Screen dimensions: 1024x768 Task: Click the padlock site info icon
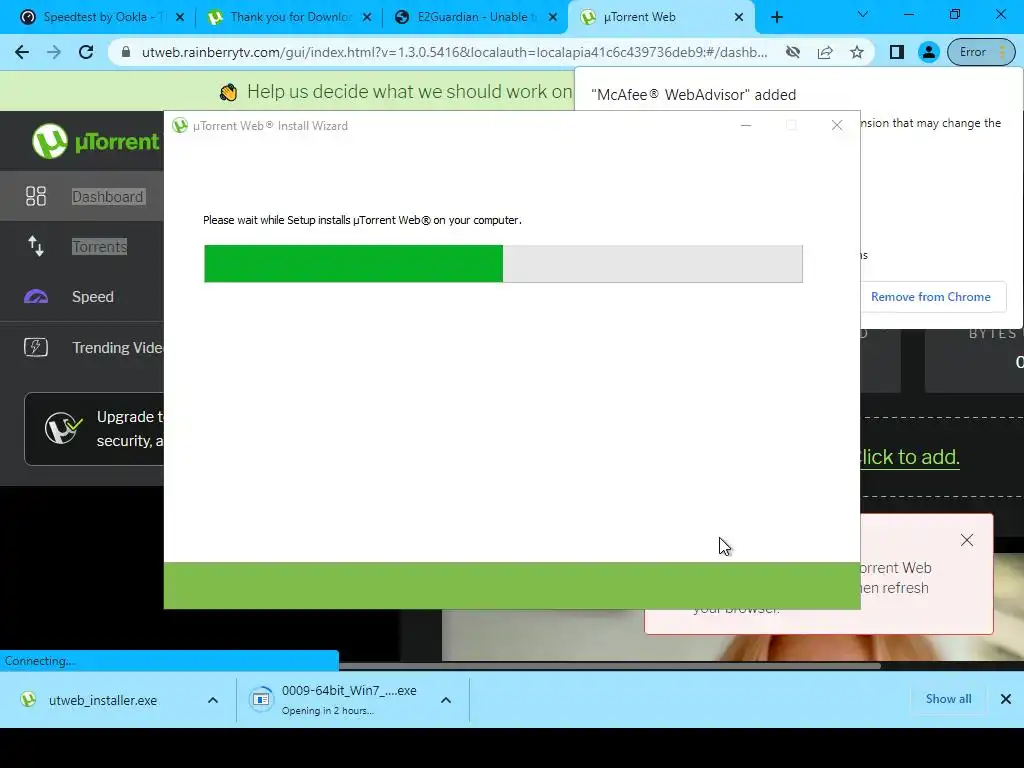pos(126,52)
